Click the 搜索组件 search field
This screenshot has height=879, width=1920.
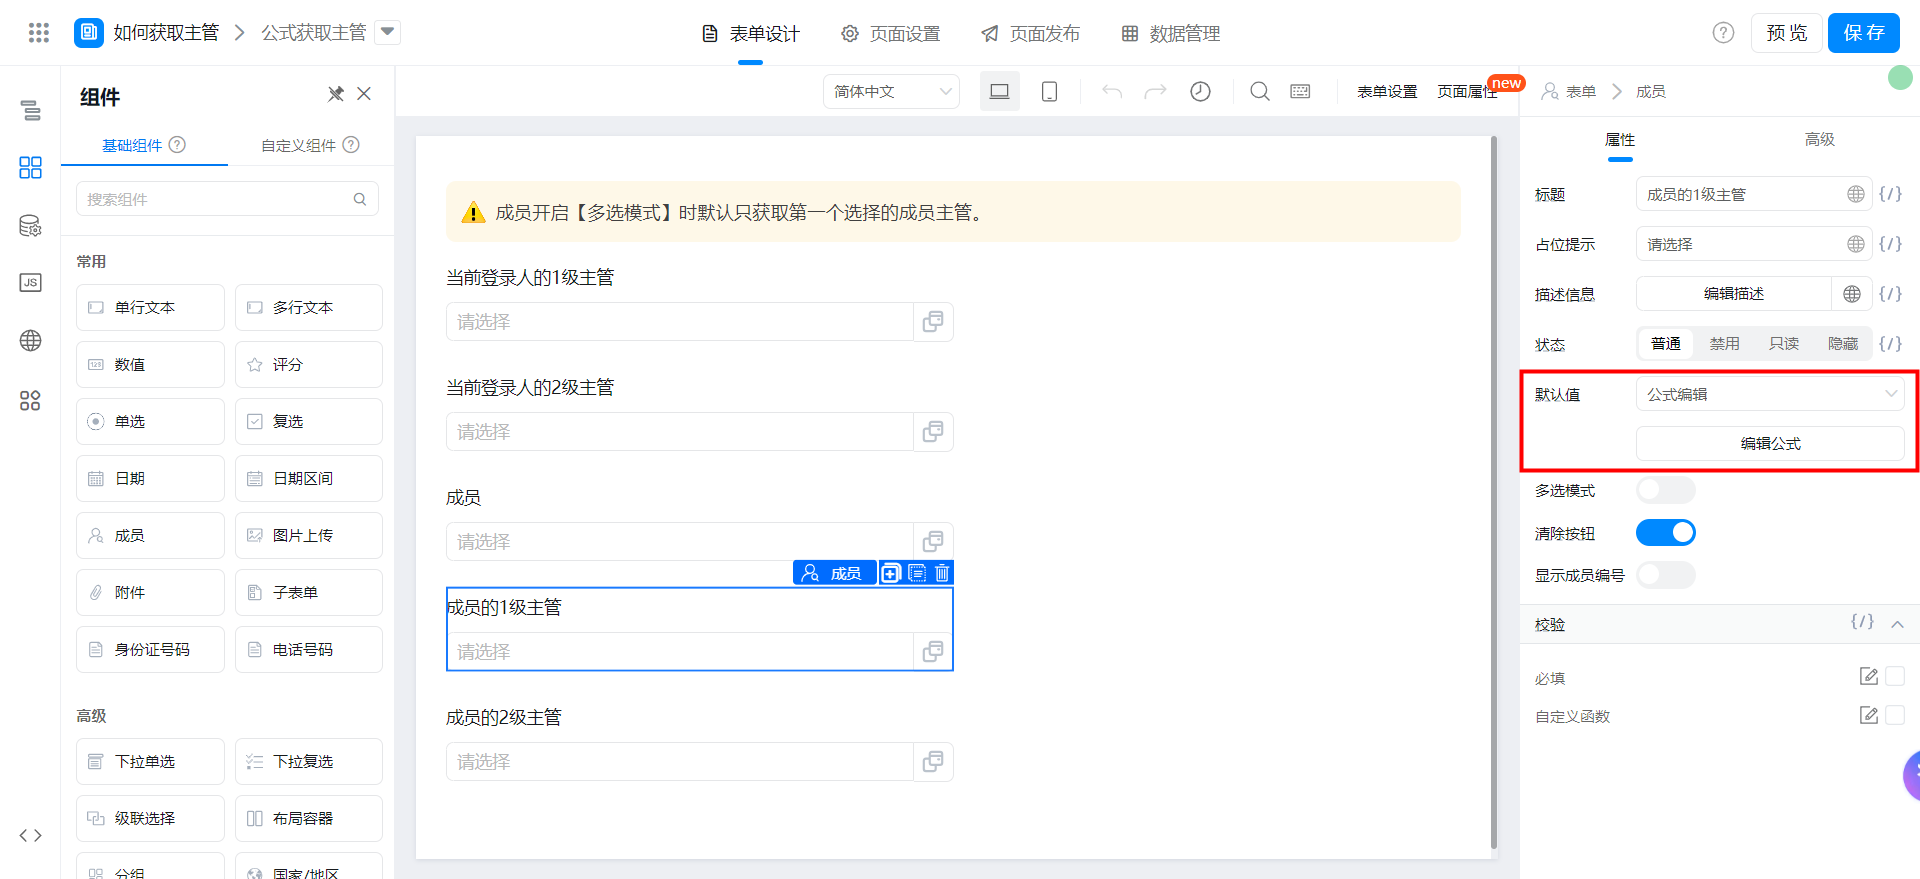coord(227,199)
